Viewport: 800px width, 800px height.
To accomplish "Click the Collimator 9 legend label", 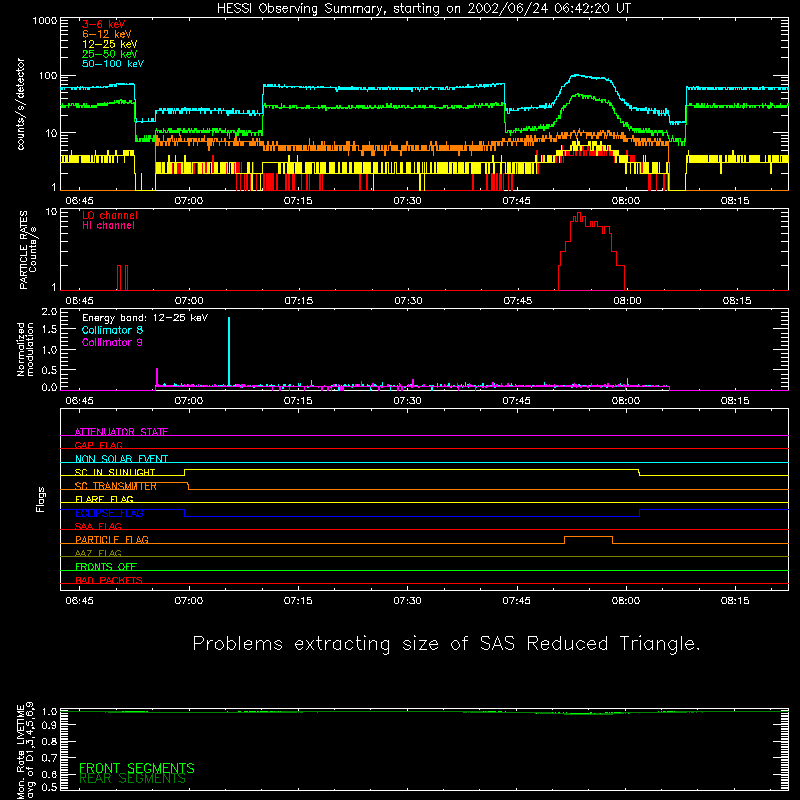I will pos(112,342).
